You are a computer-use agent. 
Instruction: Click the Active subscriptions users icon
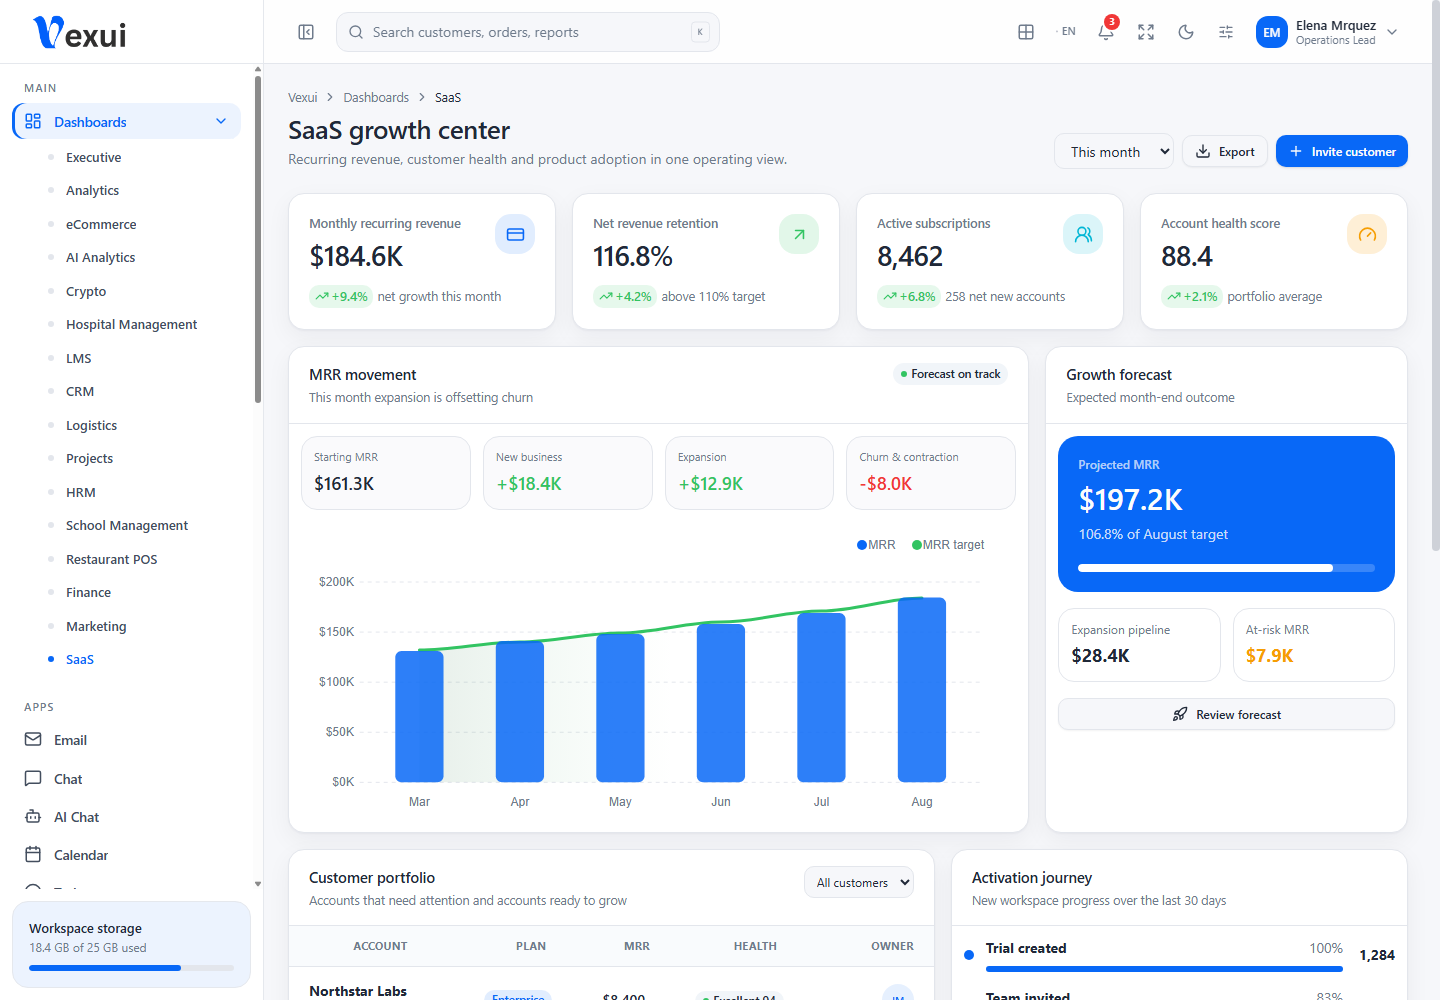tap(1083, 234)
